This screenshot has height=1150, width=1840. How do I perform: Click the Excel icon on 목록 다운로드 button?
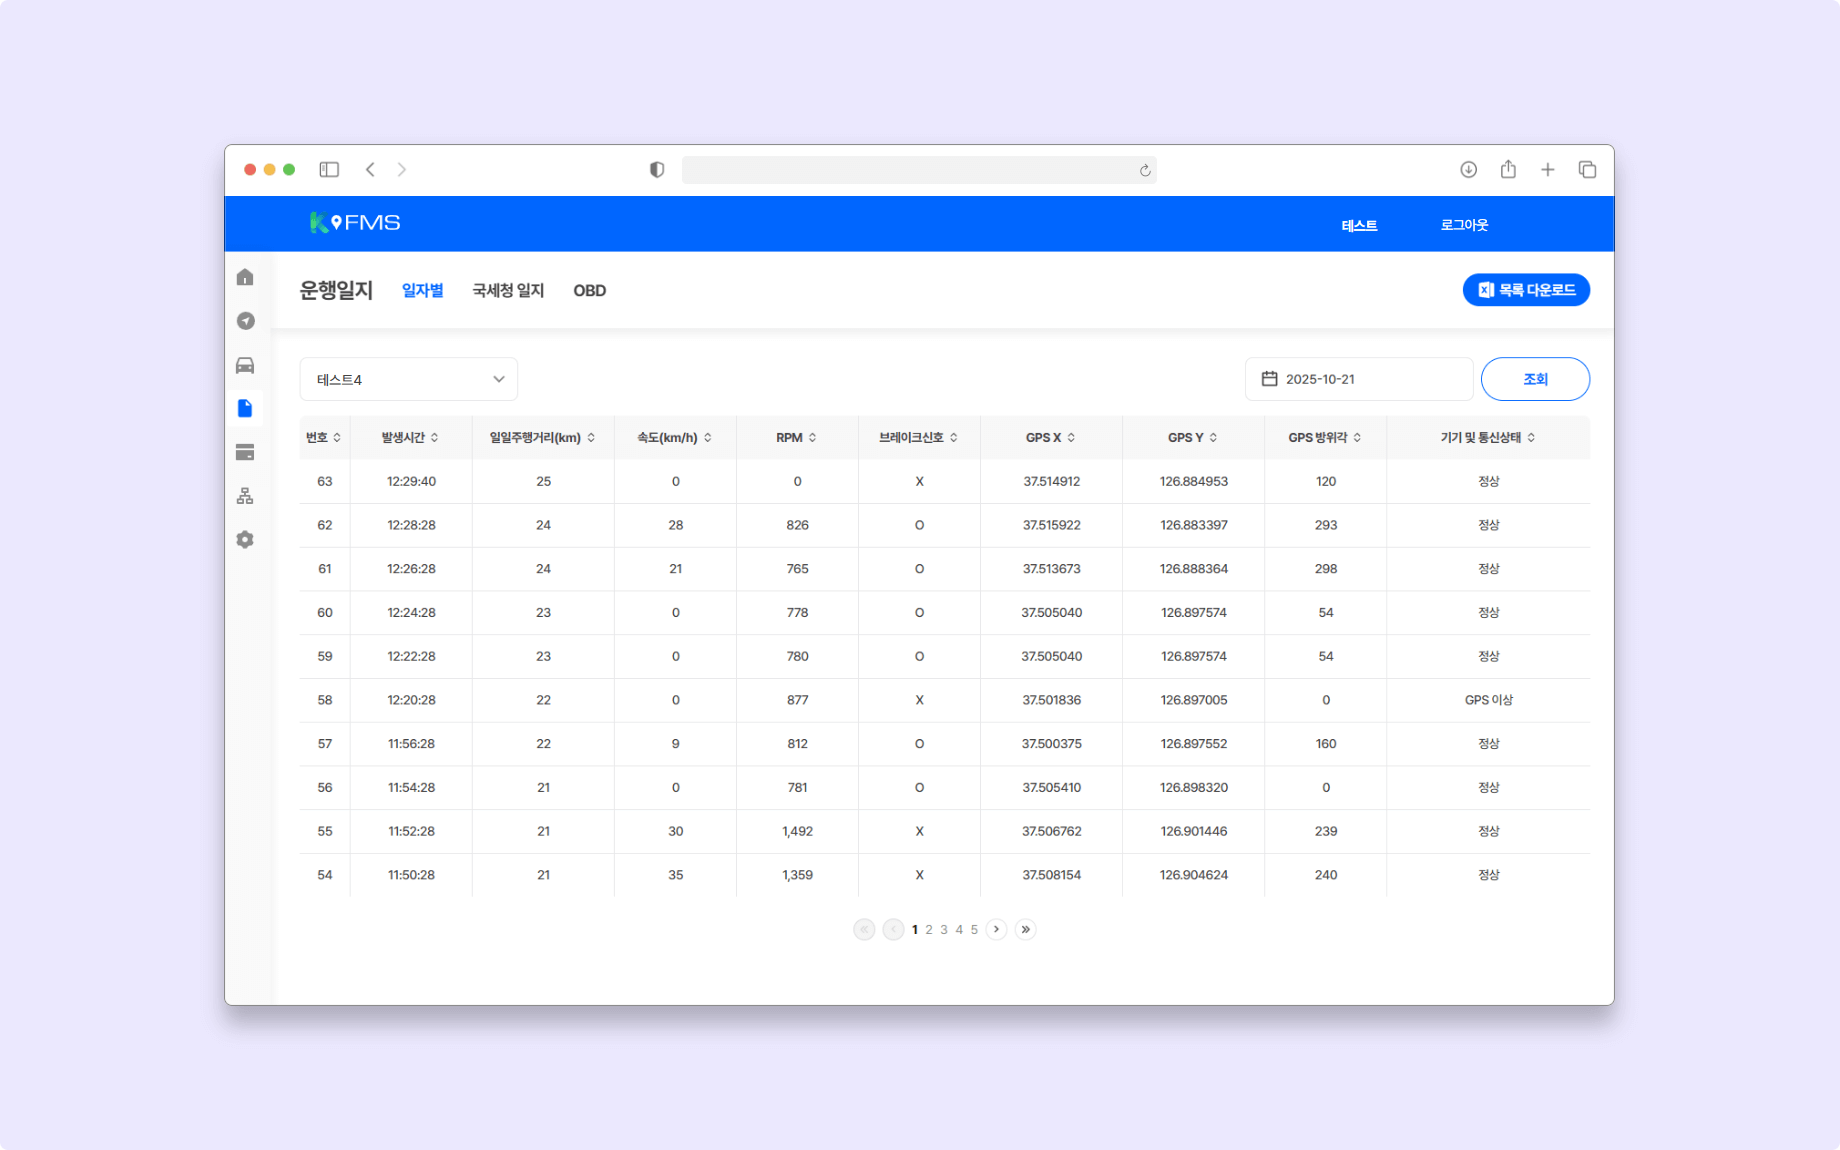click(x=1483, y=290)
